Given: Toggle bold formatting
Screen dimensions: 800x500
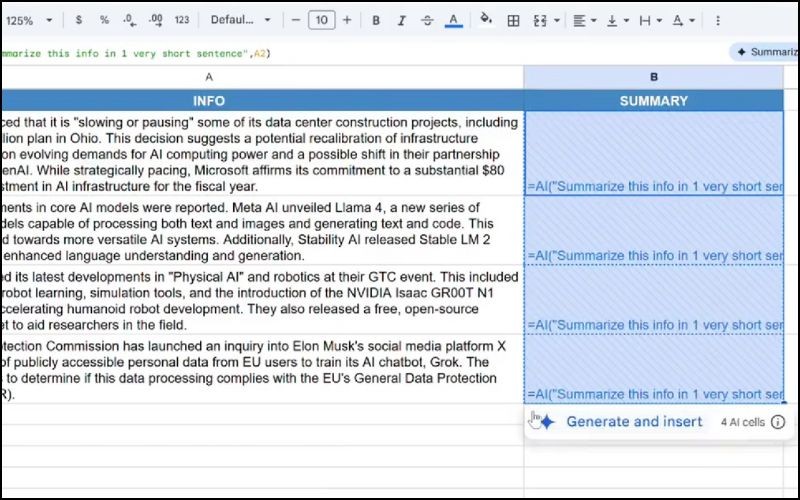Looking at the screenshot, I should (x=376, y=20).
